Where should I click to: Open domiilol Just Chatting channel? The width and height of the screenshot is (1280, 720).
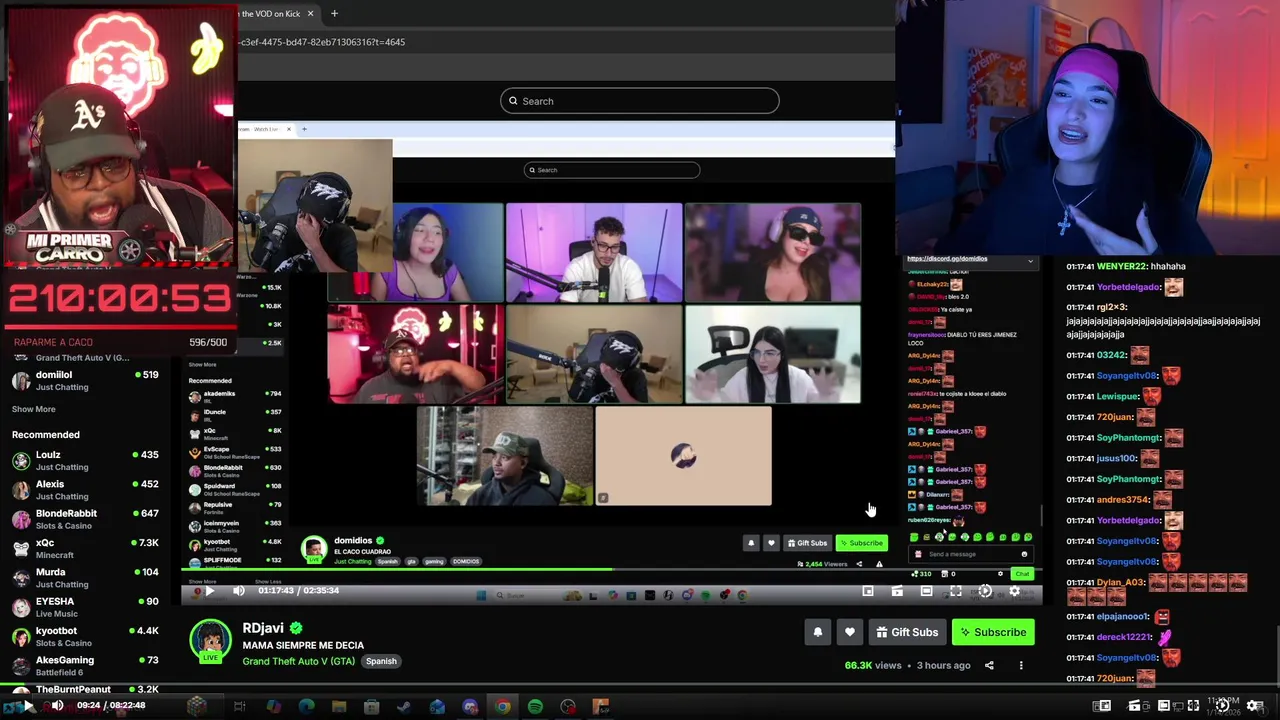[x=85, y=380]
